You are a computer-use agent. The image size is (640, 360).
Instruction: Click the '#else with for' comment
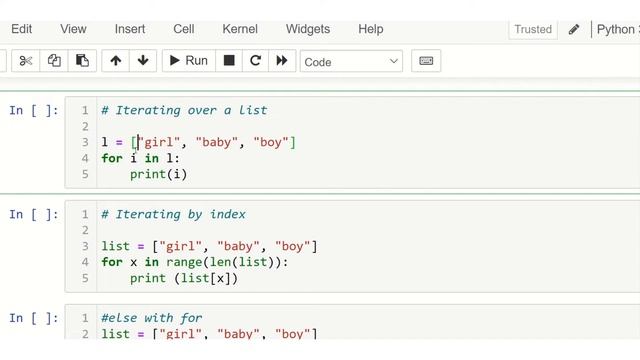click(151, 318)
